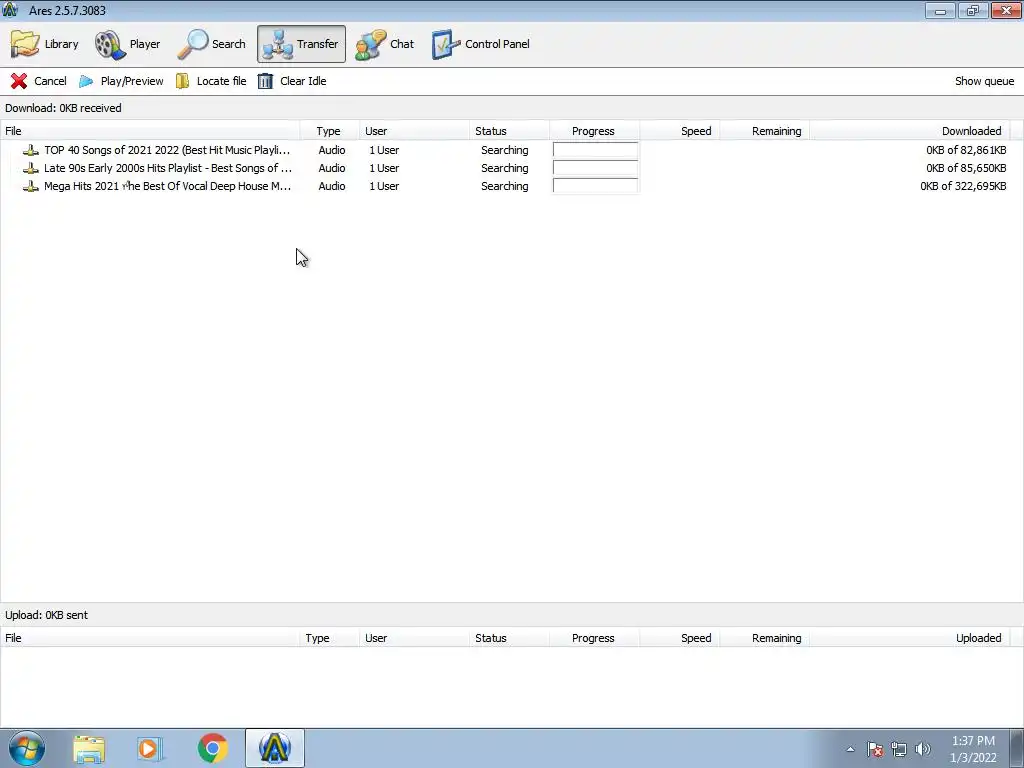This screenshot has height=768, width=1024.
Task: Select Mega Hits 2021 Vocal Deep House row
Action: pos(512,186)
